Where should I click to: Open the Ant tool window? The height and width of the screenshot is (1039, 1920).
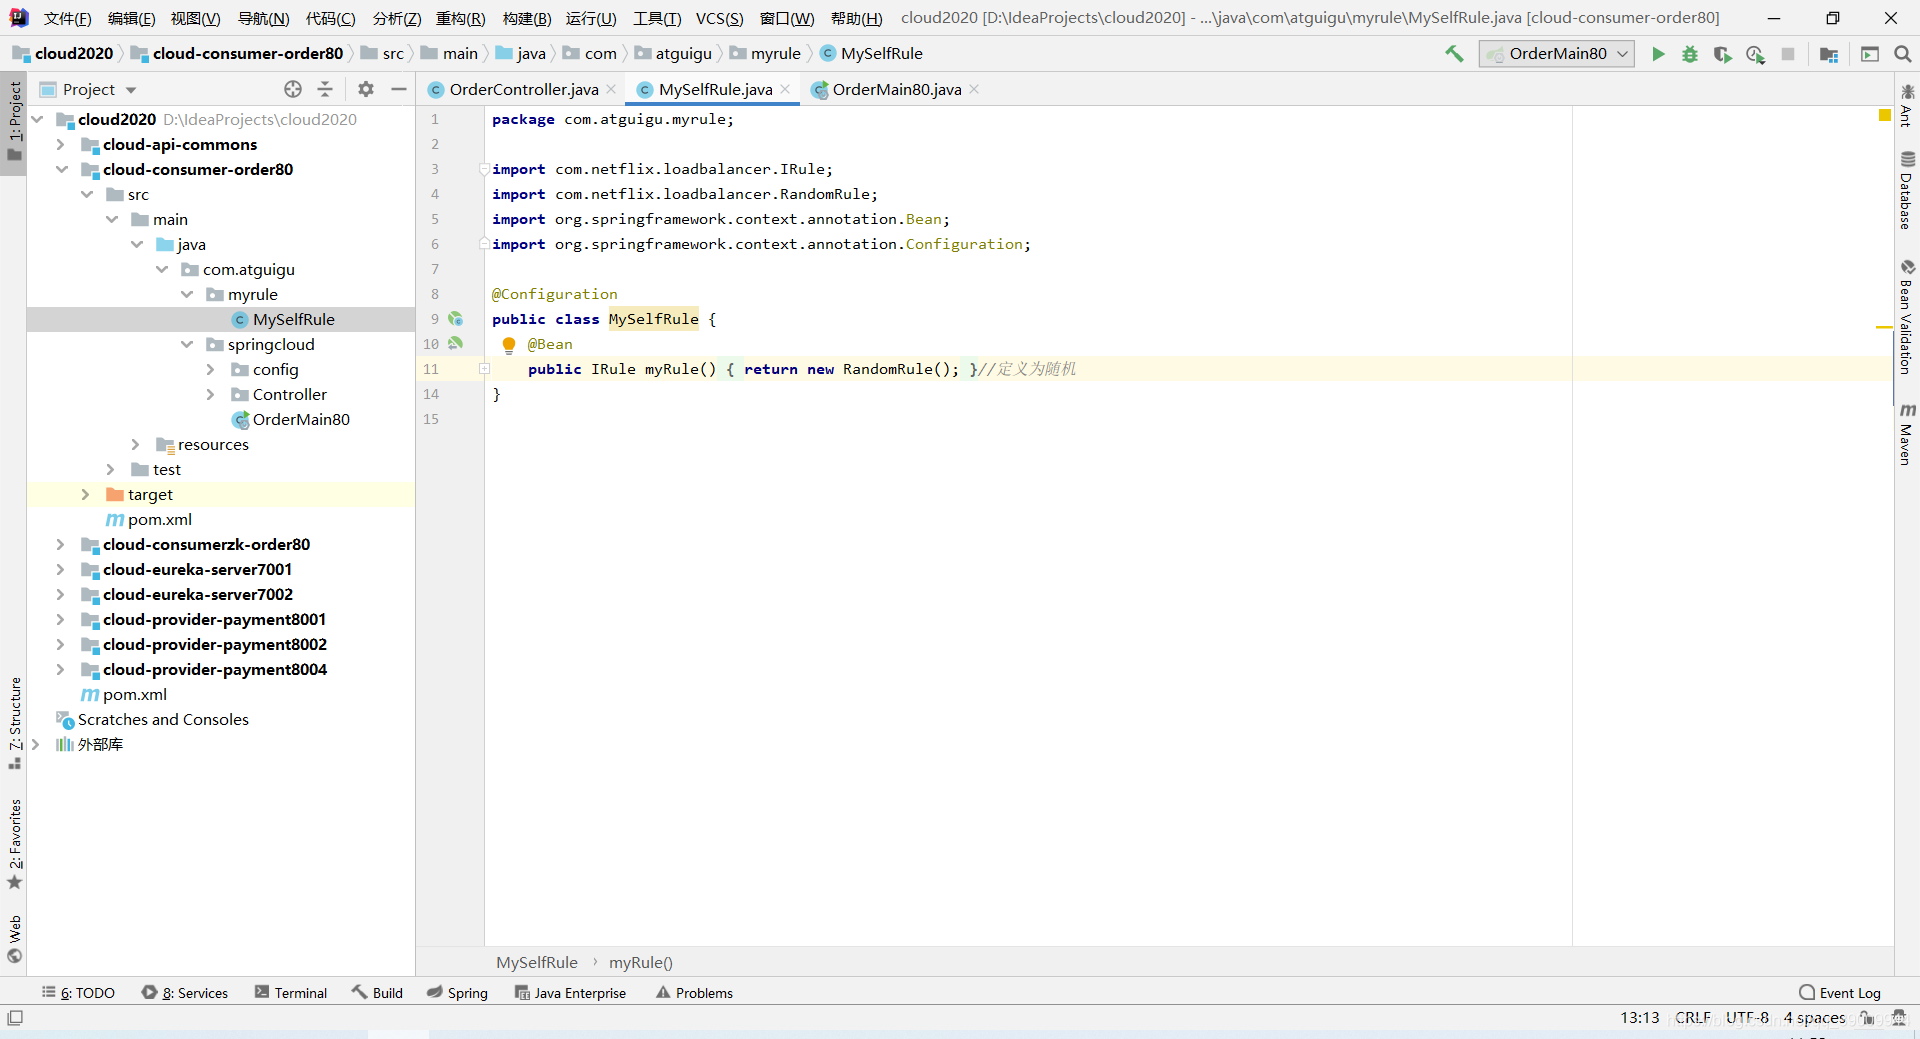[x=1907, y=106]
